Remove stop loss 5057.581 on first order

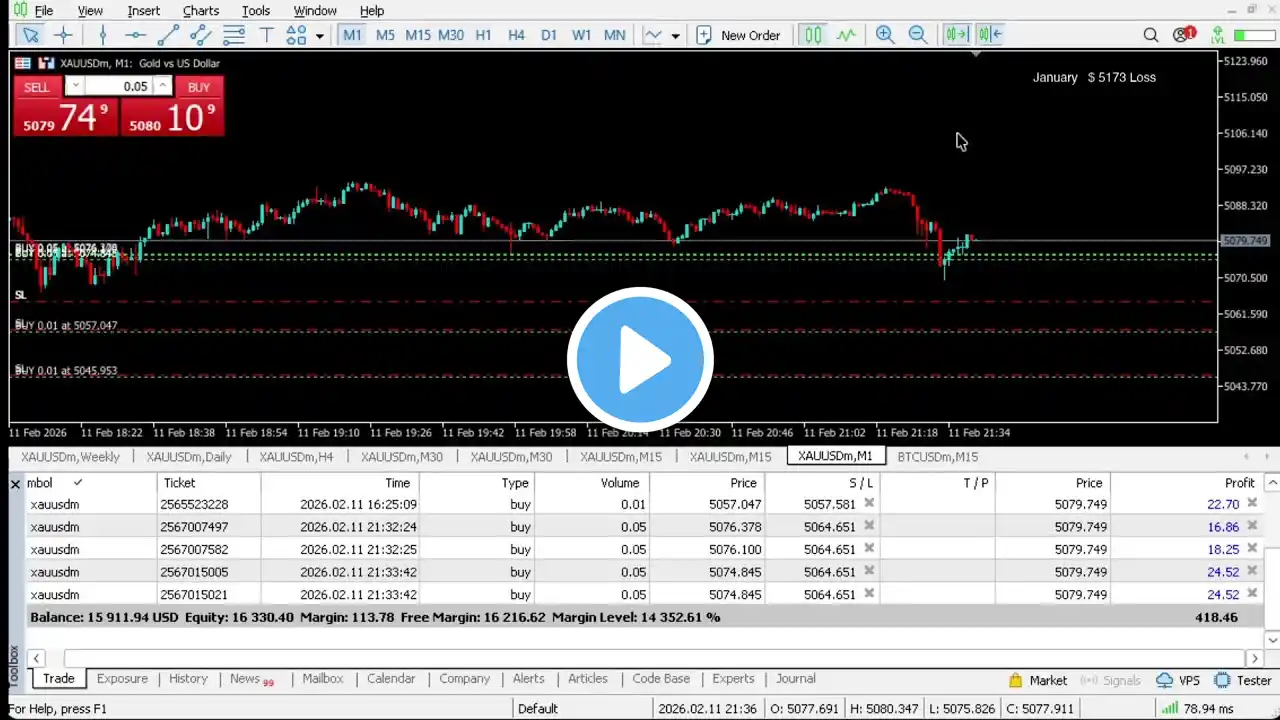click(x=869, y=504)
